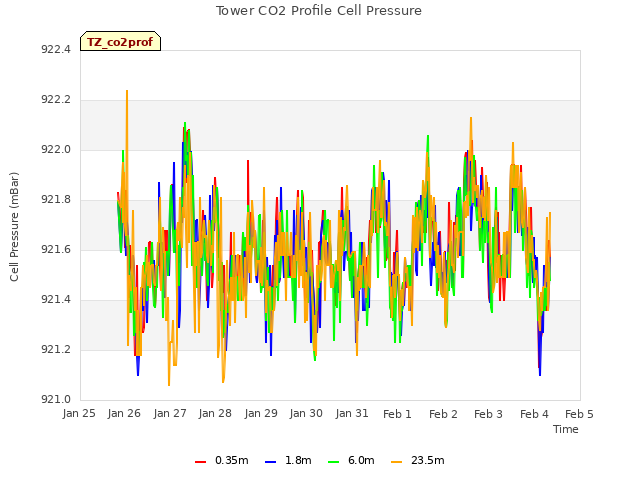Click the 922.4 y-axis label
The width and height of the screenshot is (640, 480).
56,50
